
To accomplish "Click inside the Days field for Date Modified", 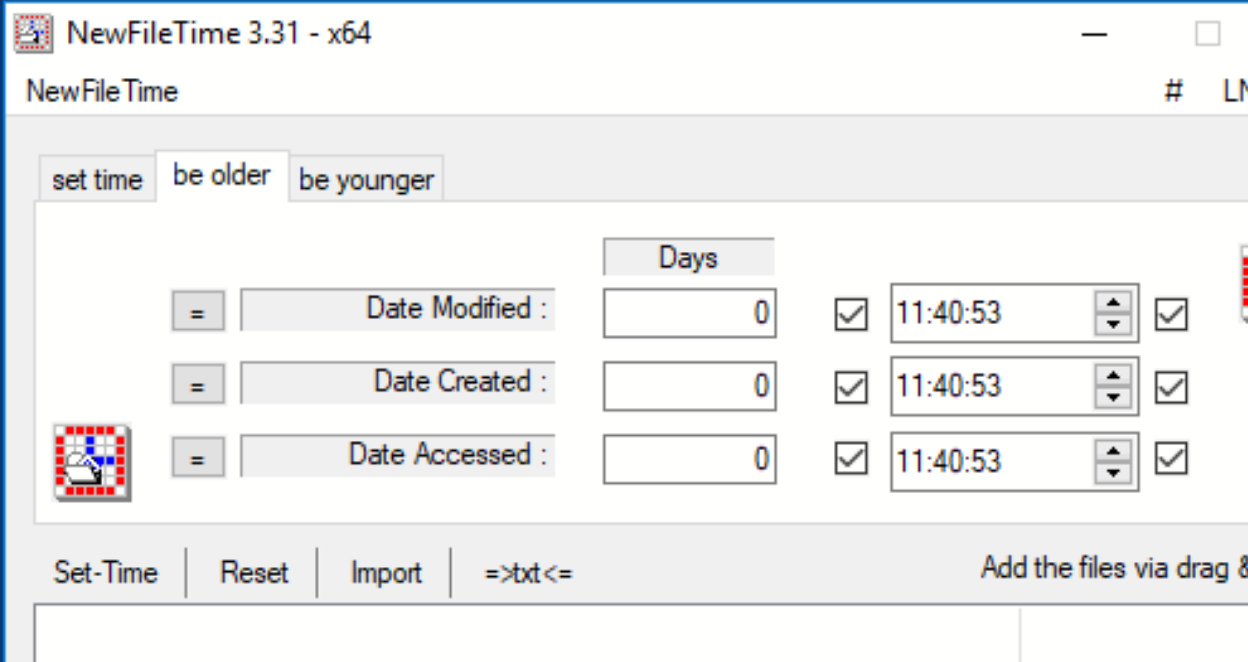I will tap(688, 313).
